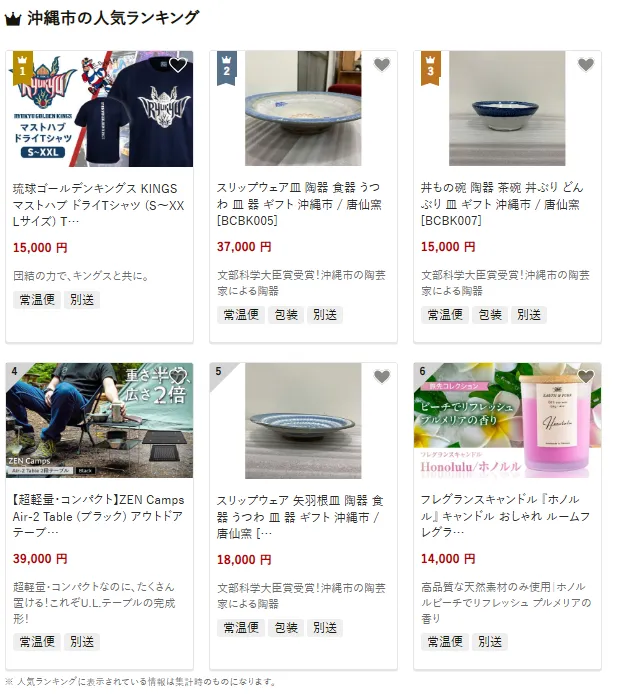
Task: Open the スリップウェア皿 BCBK005 product title
Action: (x=299, y=204)
